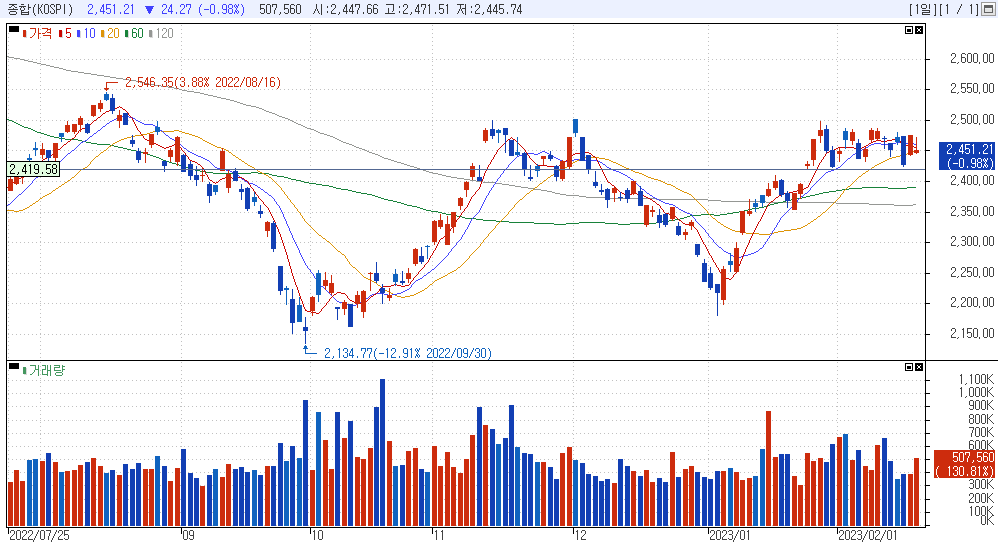998x543 pixels.
Task: Click the current price tag 2,451.21 on axis
Action: (x=967, y=156)
